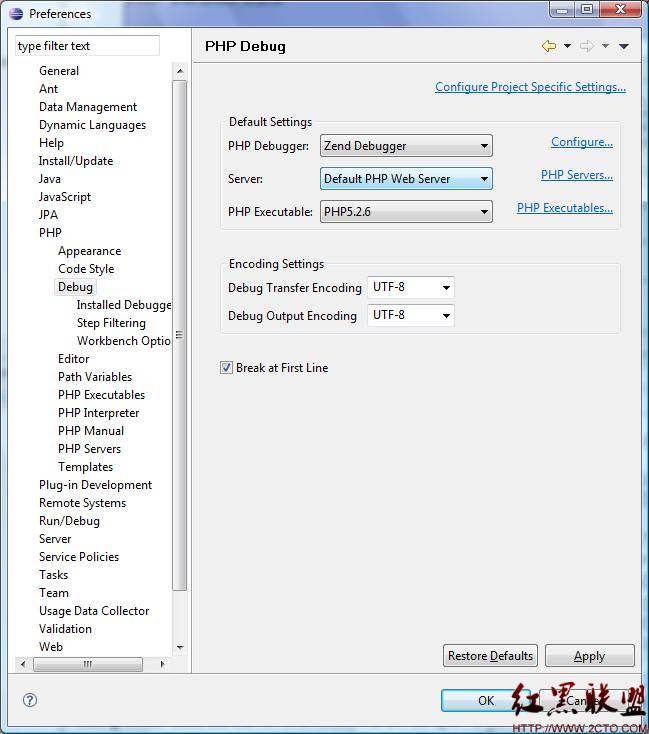The width and height of the screenshot is (649, 734).
Task: Click the Apply button
Action: point(590,656)
